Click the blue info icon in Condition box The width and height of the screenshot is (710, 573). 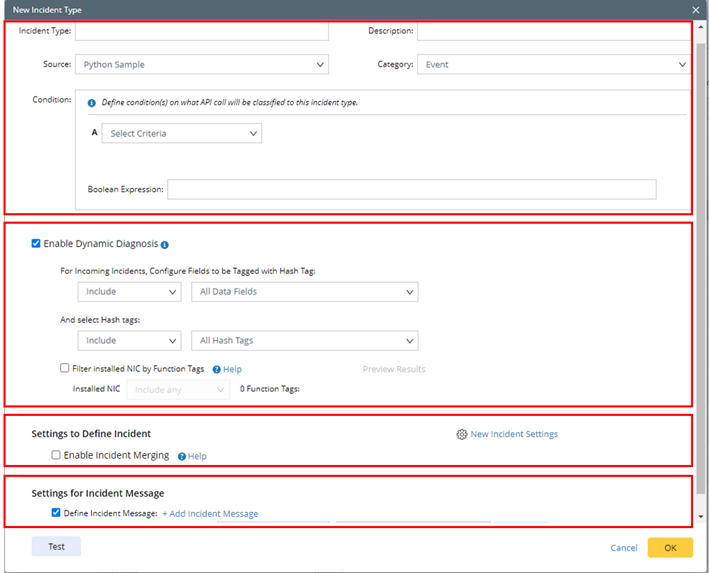point(92,103)
